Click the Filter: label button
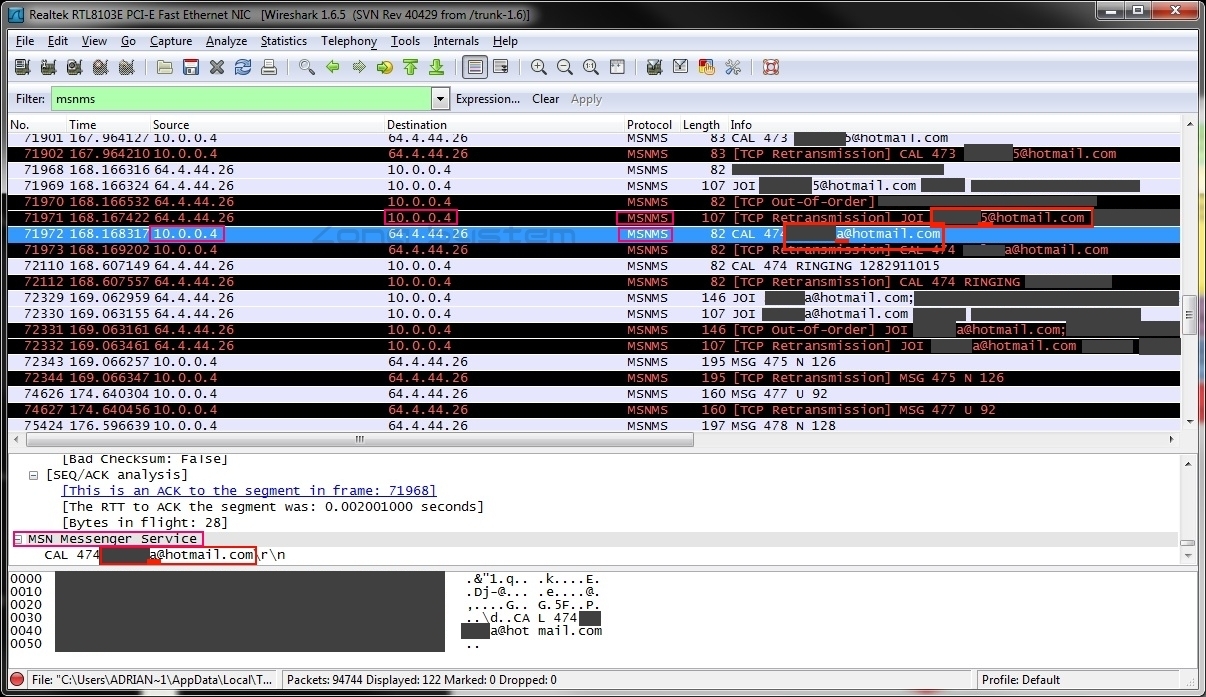Screen dimensions: 1206x697 pos(31,99)
